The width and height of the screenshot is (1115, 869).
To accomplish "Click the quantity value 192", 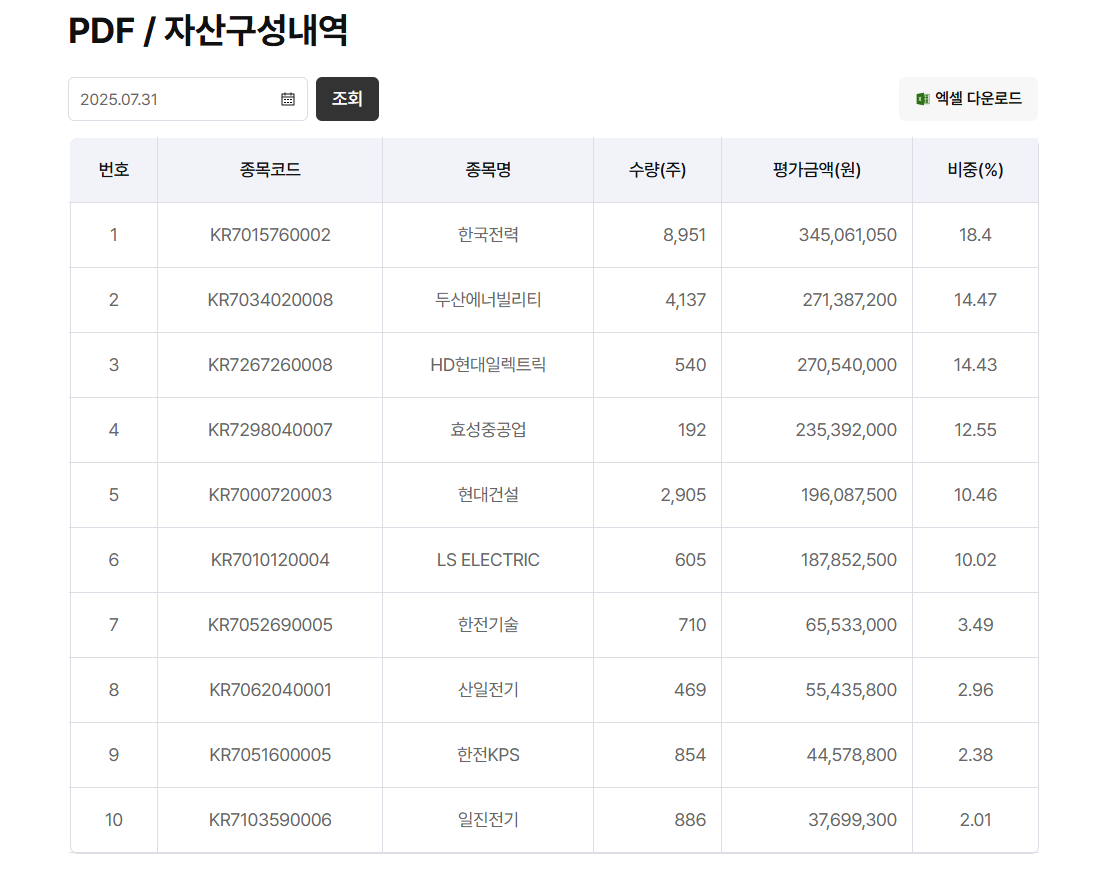I will (691, 430).
